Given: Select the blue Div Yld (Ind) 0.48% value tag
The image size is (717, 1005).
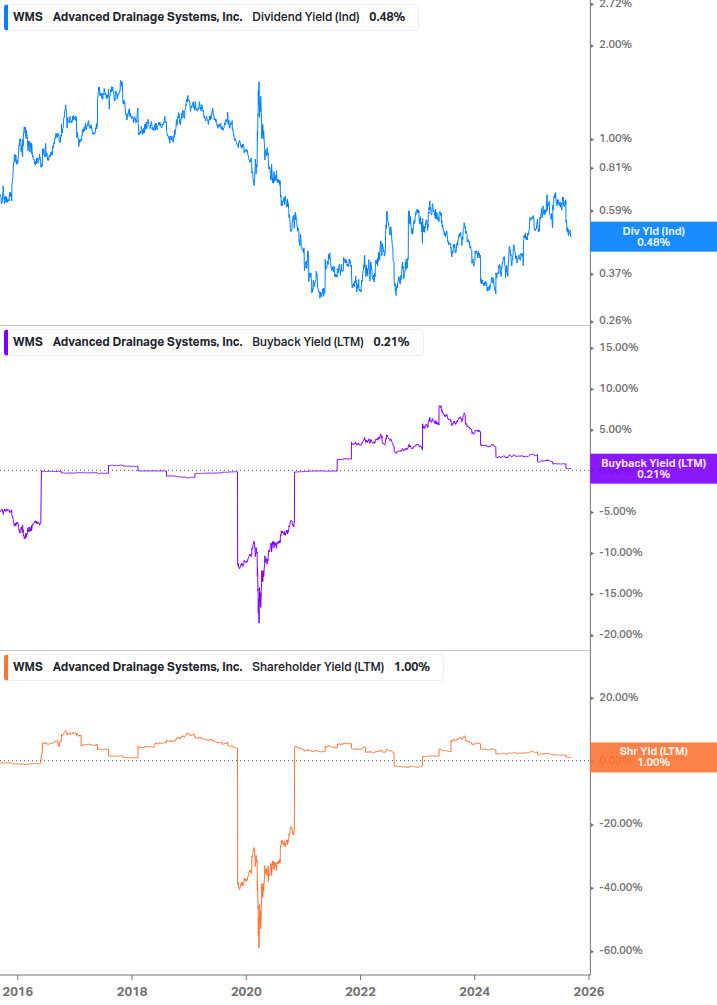Looking at the screenshot, I should [x=654, y=237].
